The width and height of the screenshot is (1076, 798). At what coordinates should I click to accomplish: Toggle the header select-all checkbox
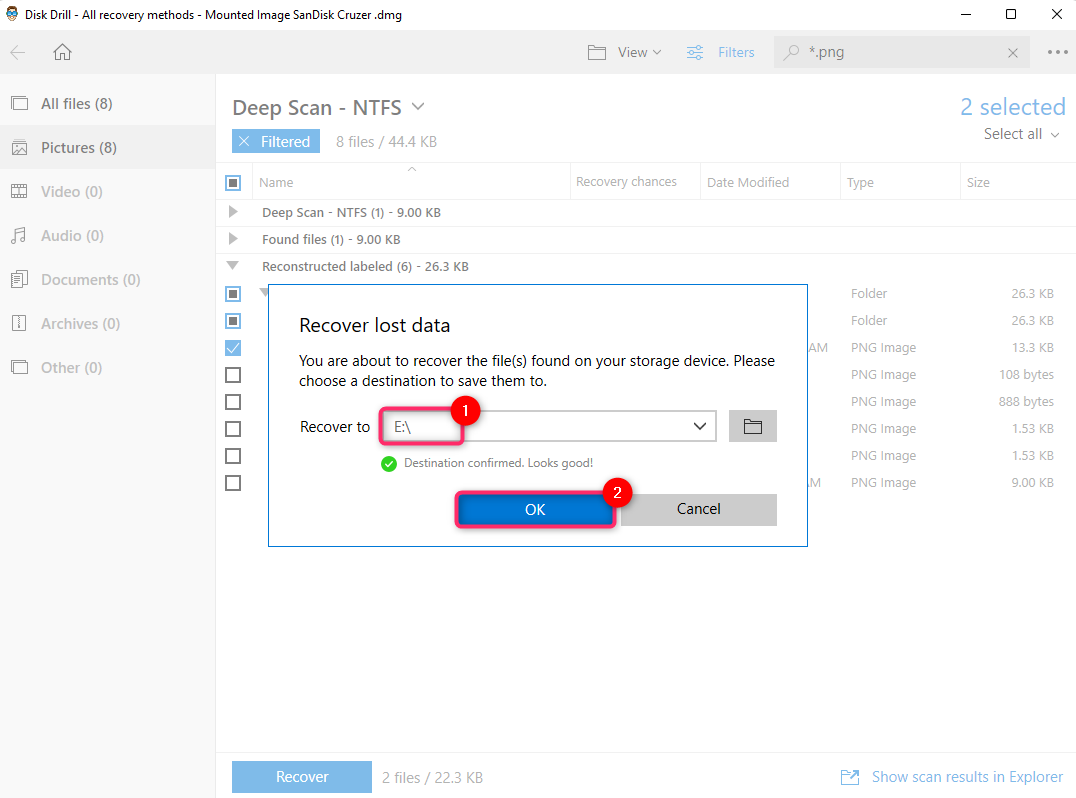coord(233,183)
